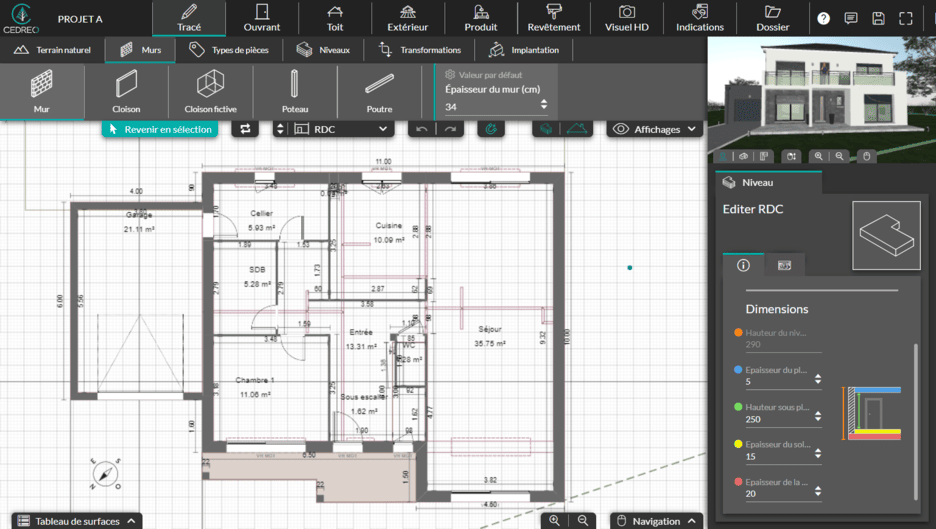
Task: Toggle the 3D preview eye view mode
Action: [743, 156]
